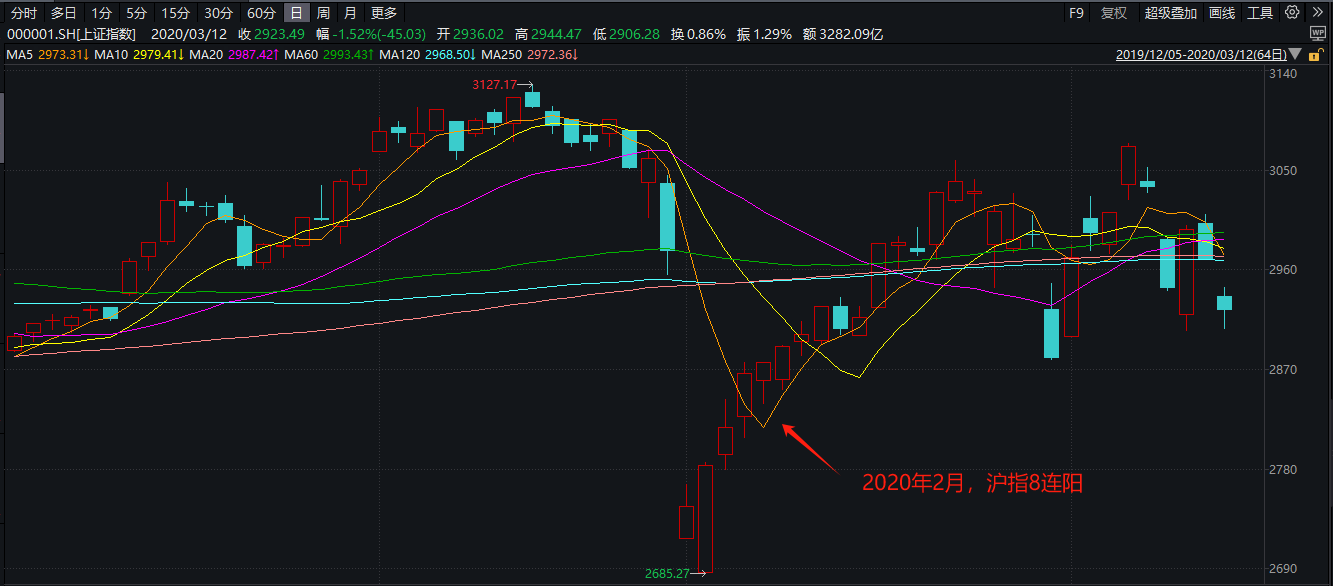This screenshot has height=586, width=1333.
Task: Select the 1分 period tab
Action: tap(101, 13)
